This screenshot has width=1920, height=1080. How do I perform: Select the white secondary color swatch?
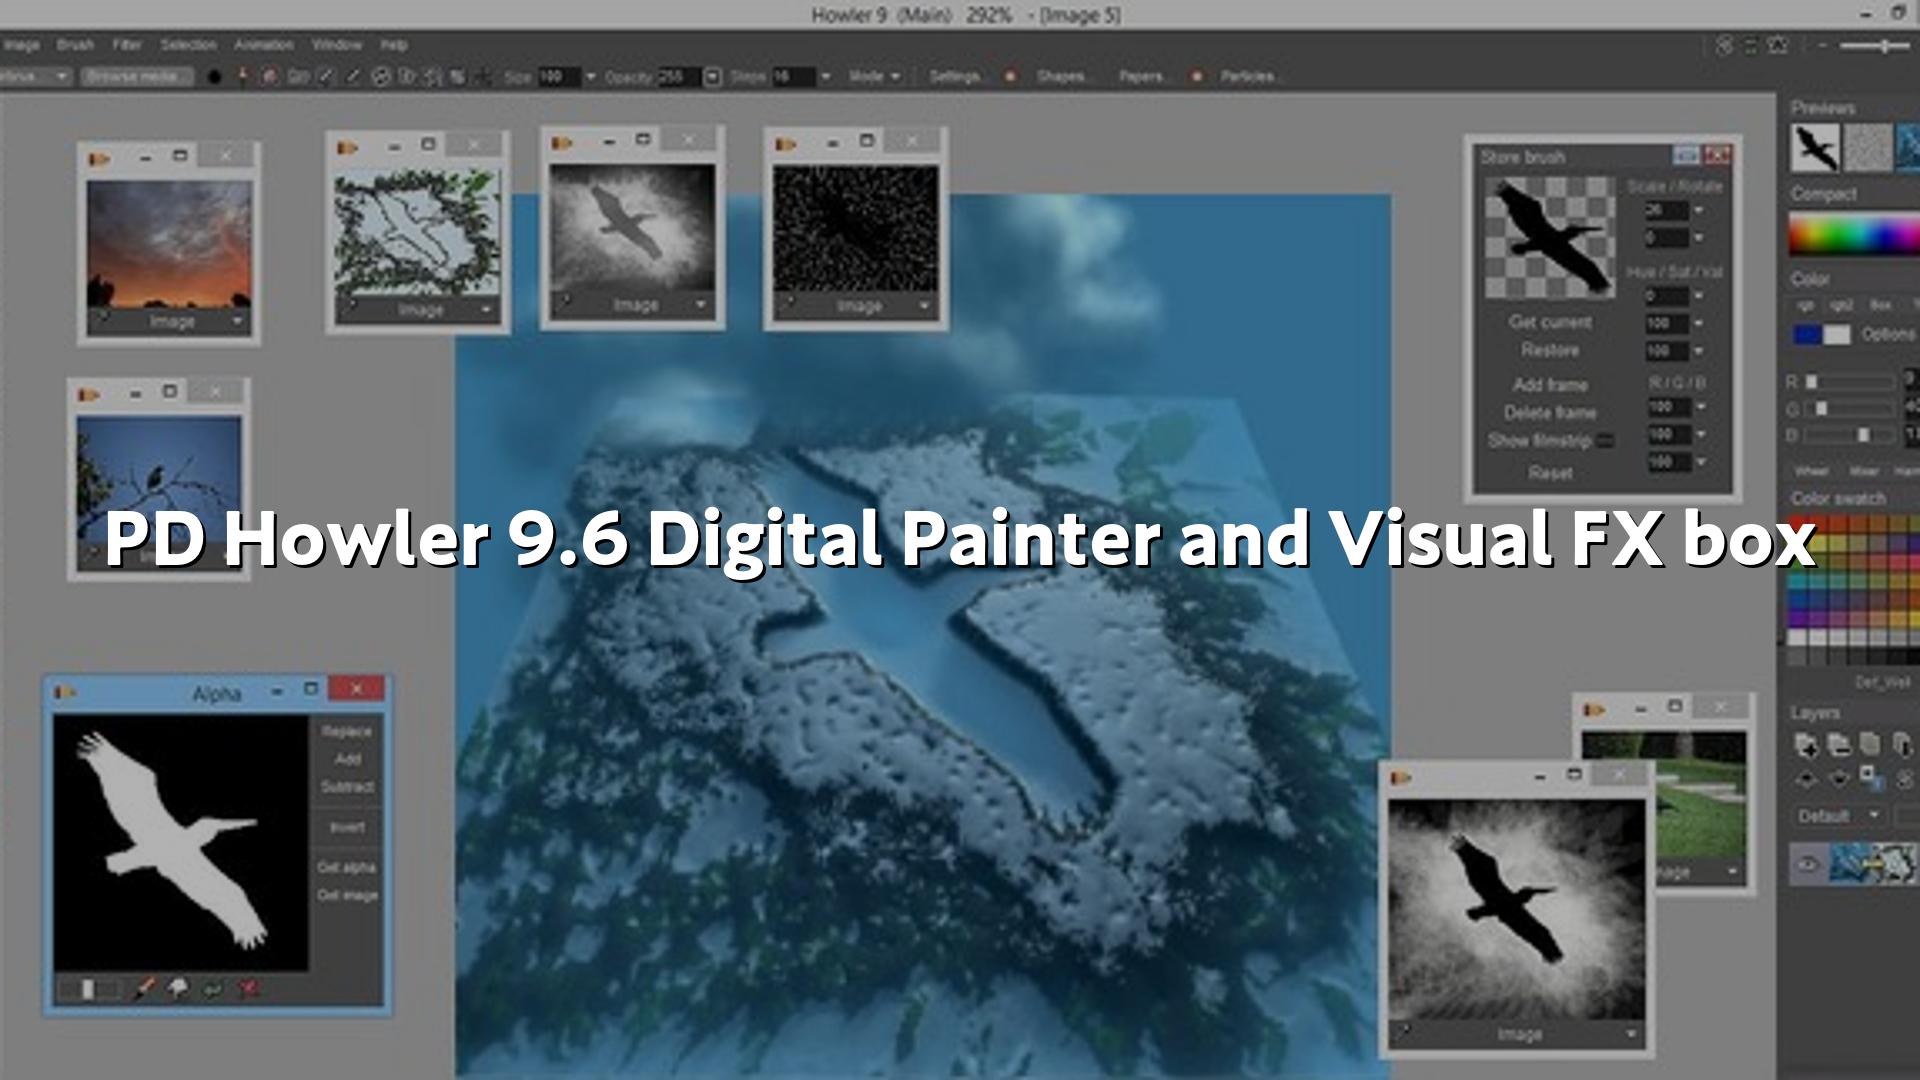1837,335
